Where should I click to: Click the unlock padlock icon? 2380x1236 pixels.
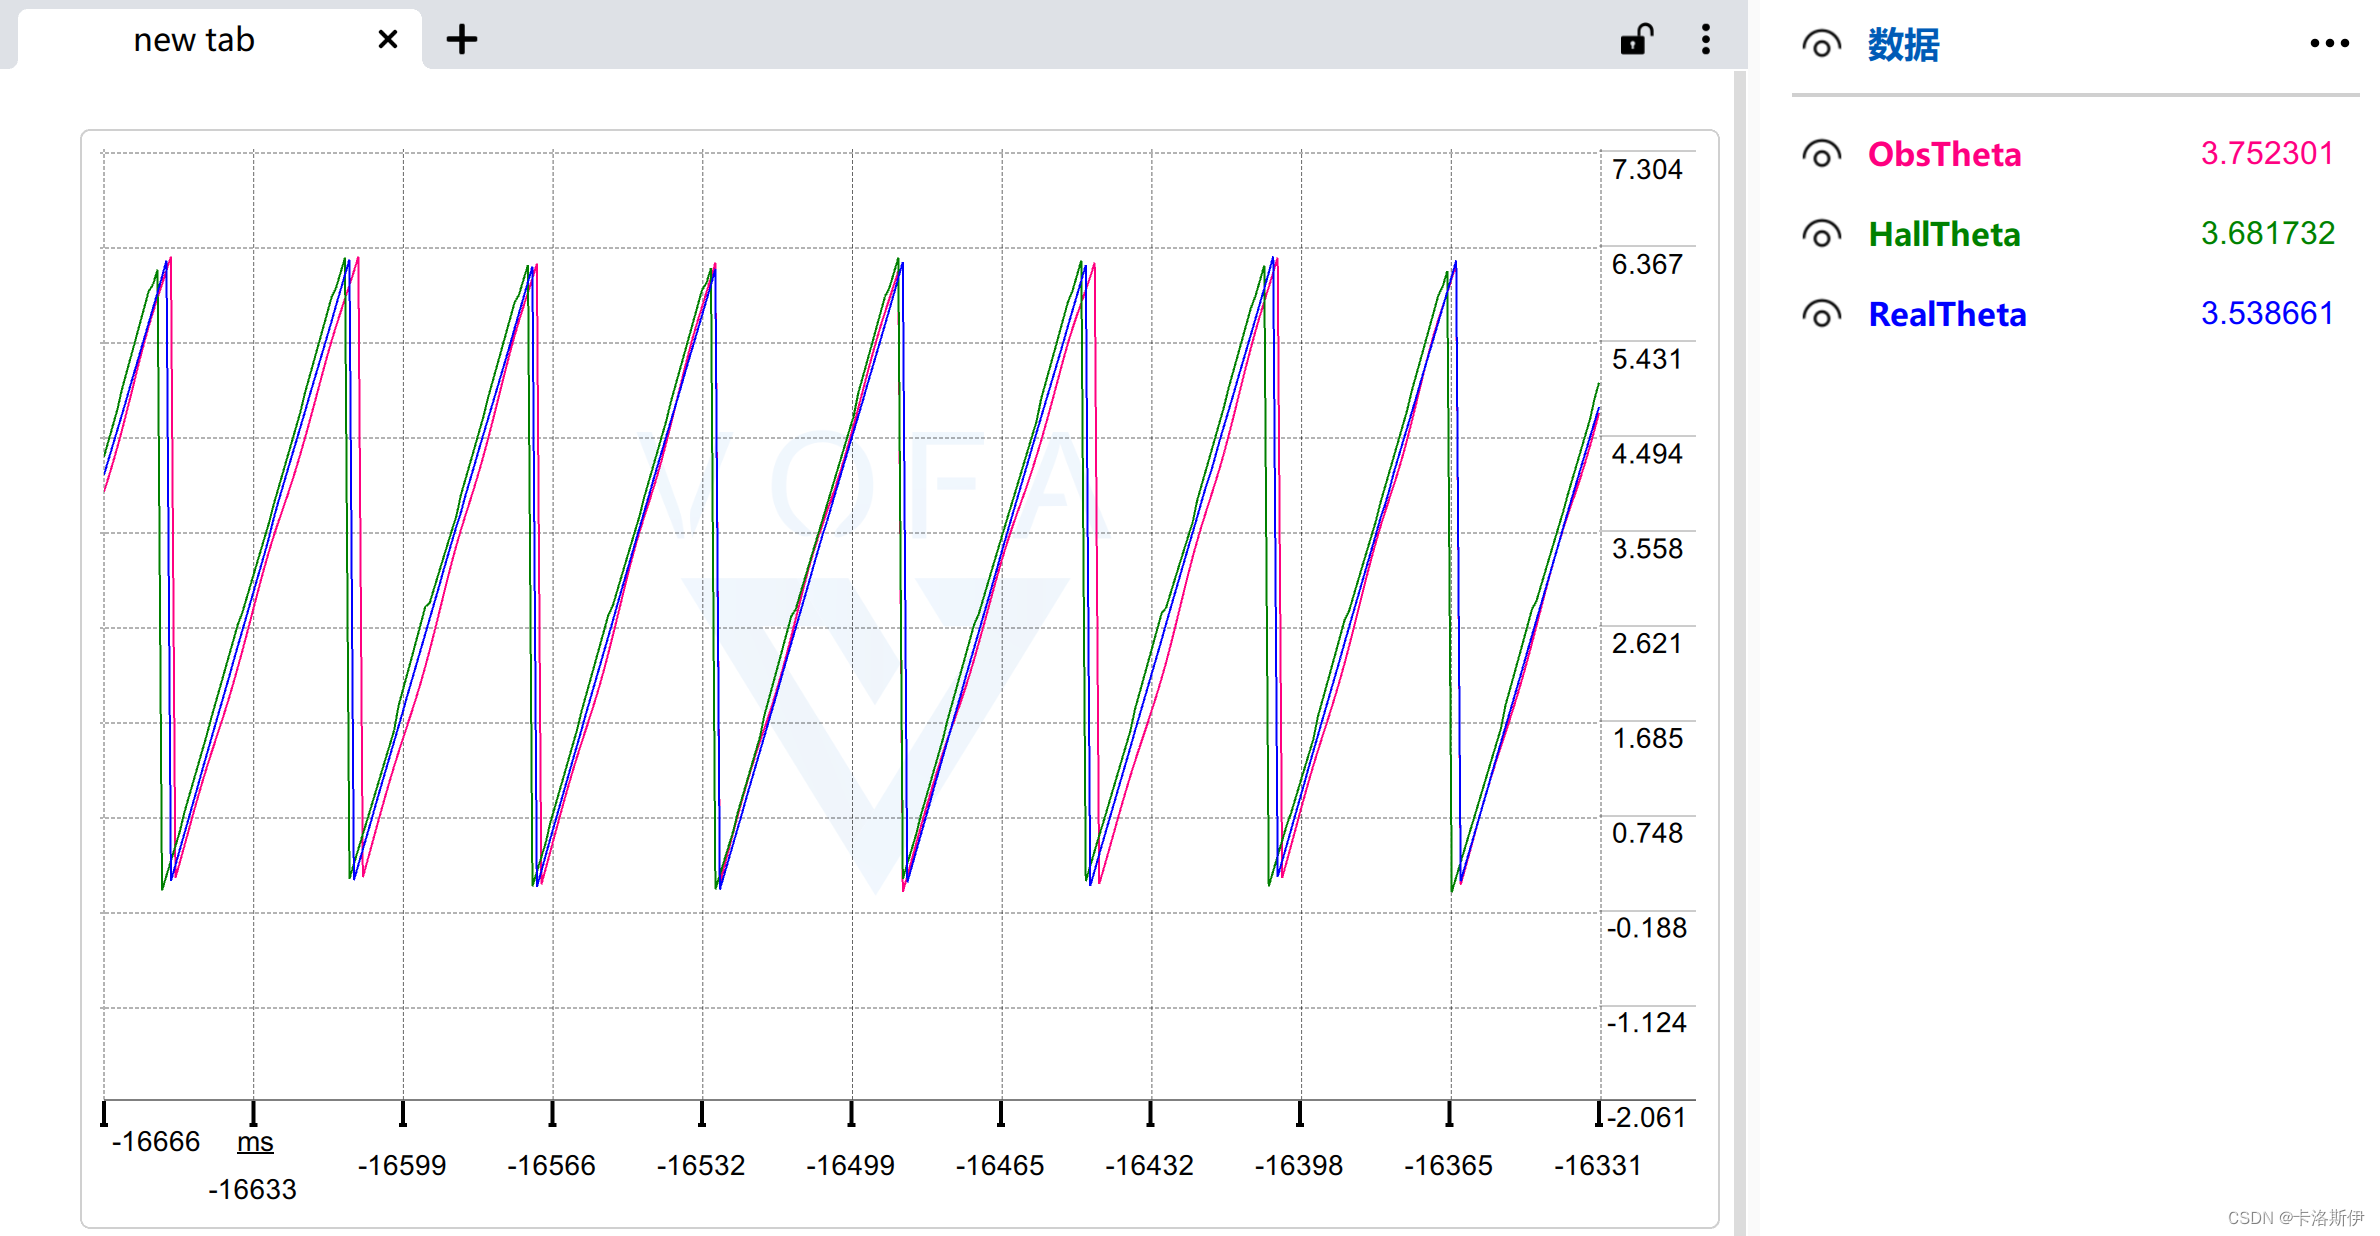point(1636,40)
